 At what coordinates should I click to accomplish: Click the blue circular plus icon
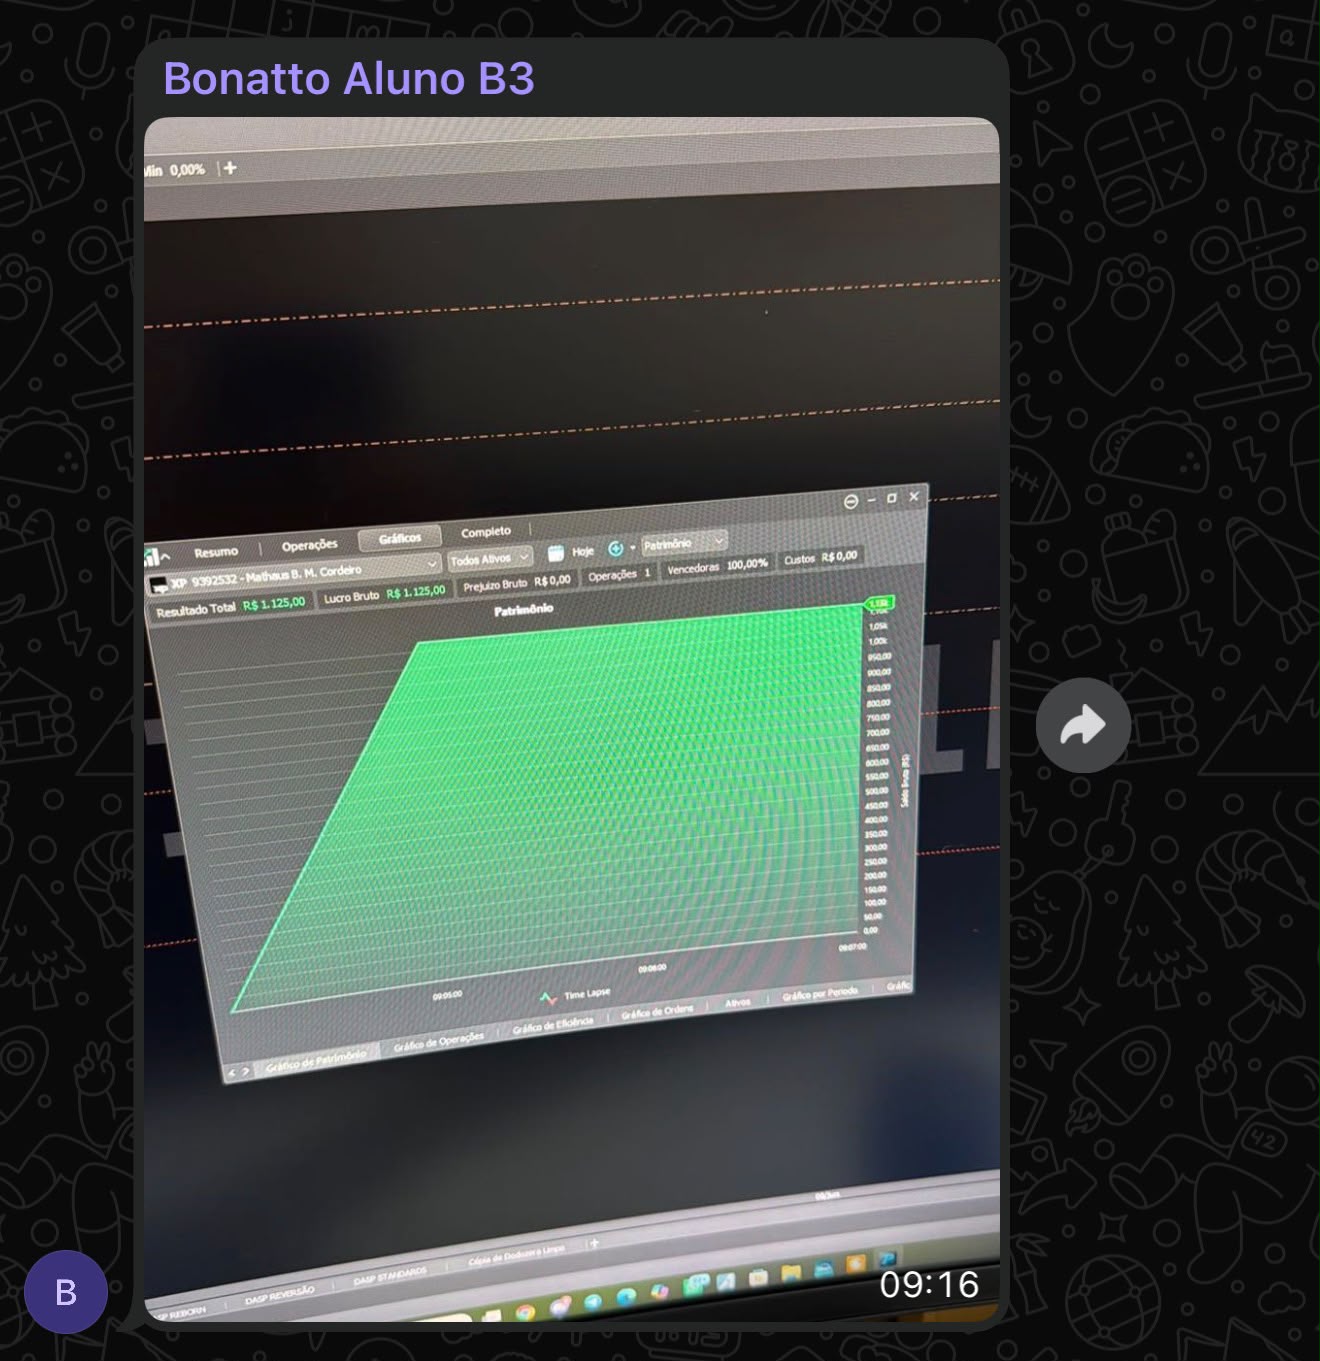(615, 549)
